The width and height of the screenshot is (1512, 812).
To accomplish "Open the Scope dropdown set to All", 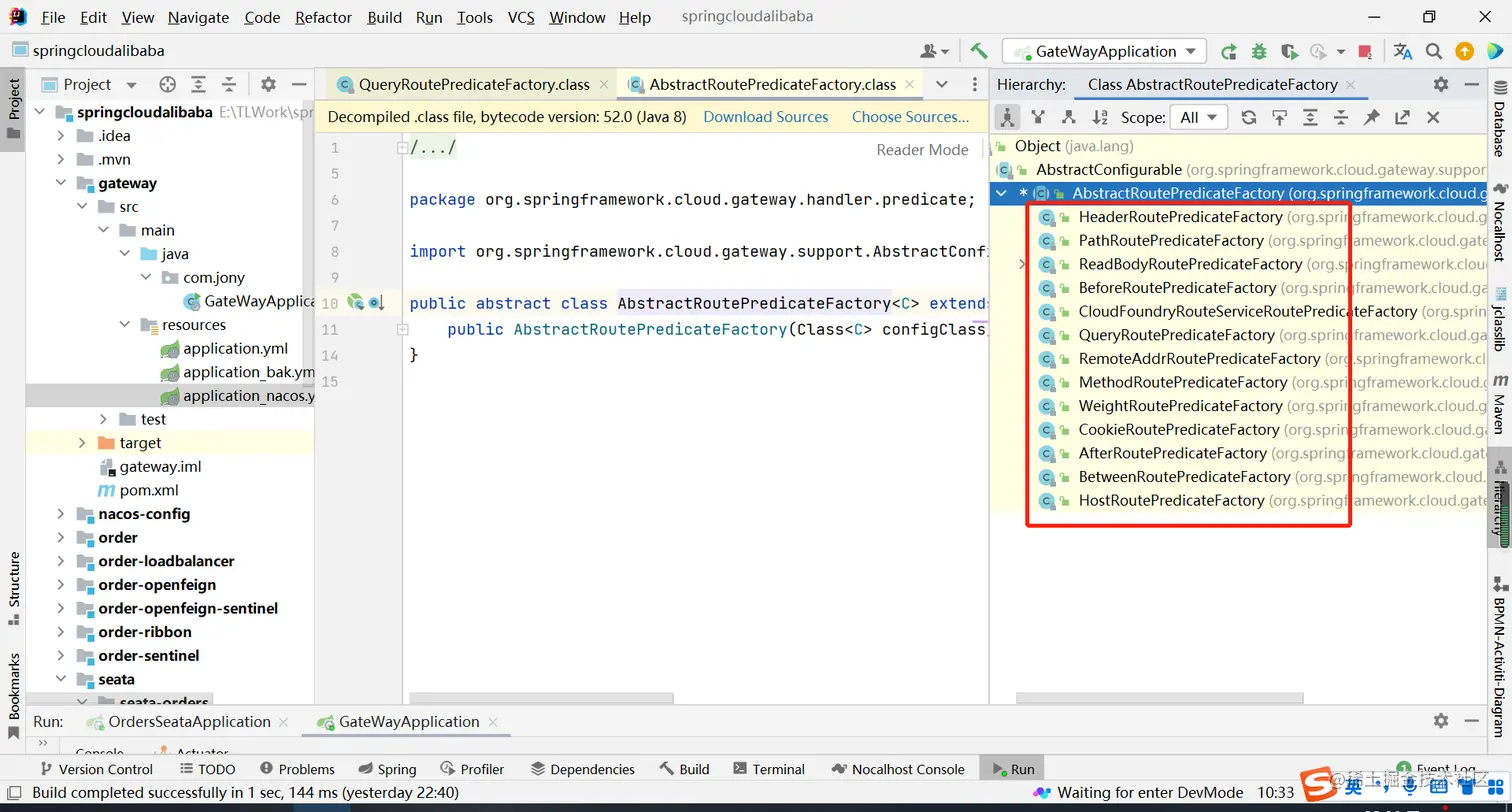I will [1199, 117].
